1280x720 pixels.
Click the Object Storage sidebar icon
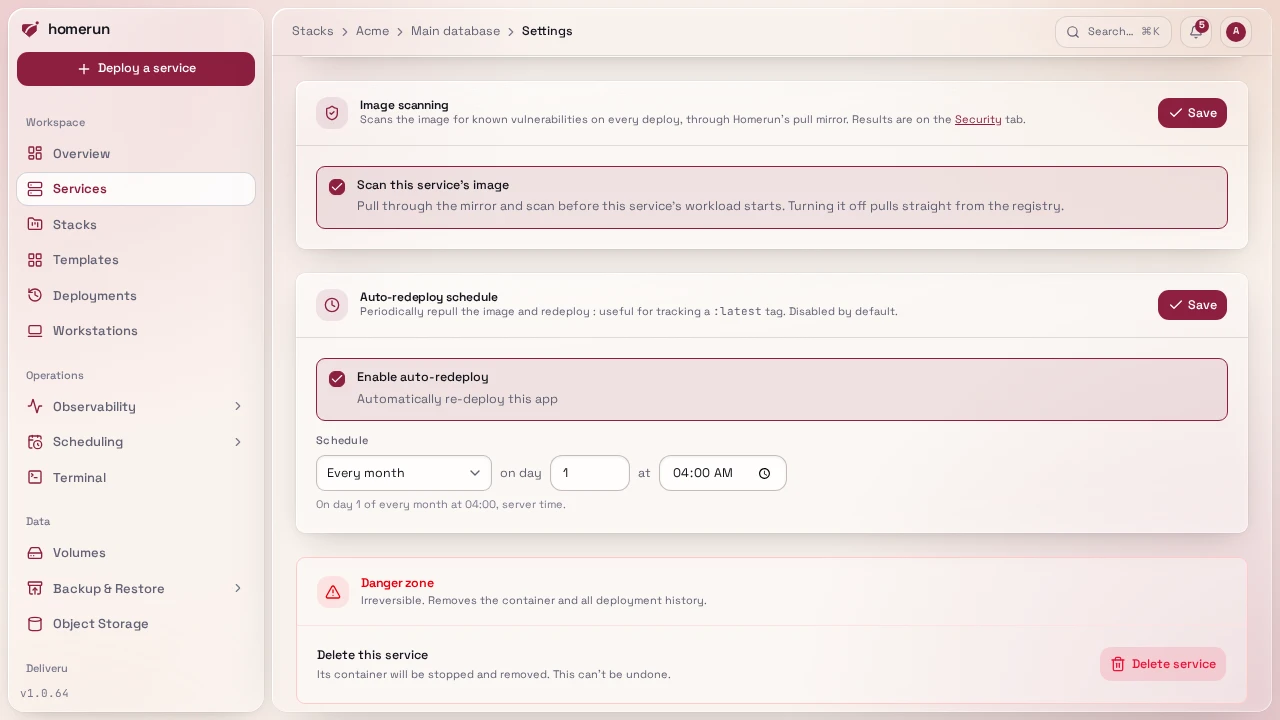35,624
